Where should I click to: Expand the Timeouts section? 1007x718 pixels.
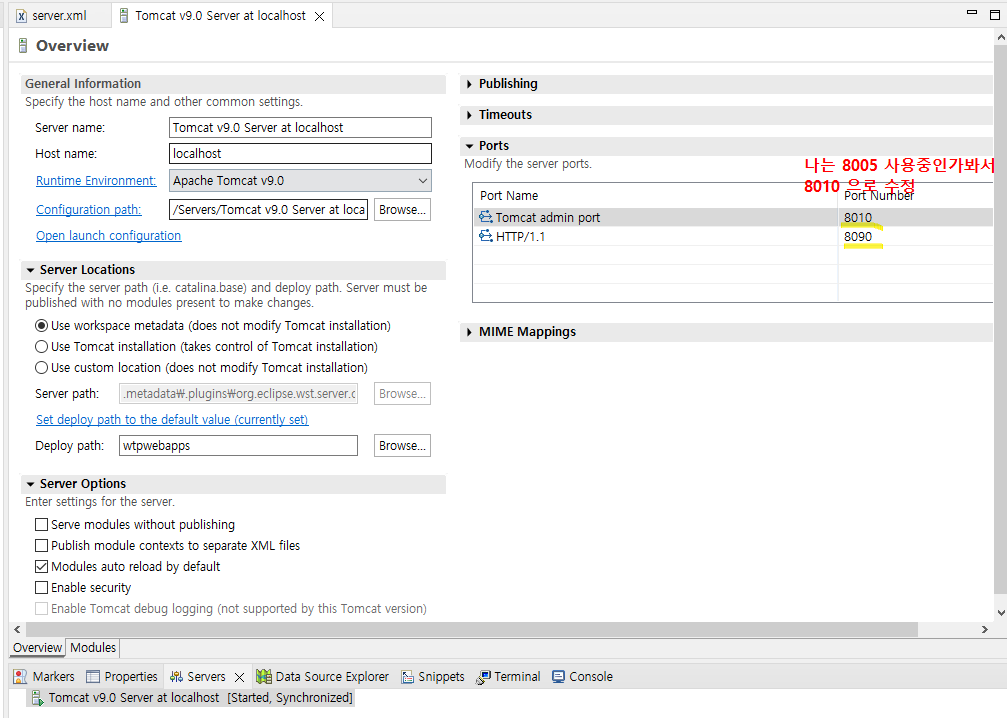pos(469,115)
